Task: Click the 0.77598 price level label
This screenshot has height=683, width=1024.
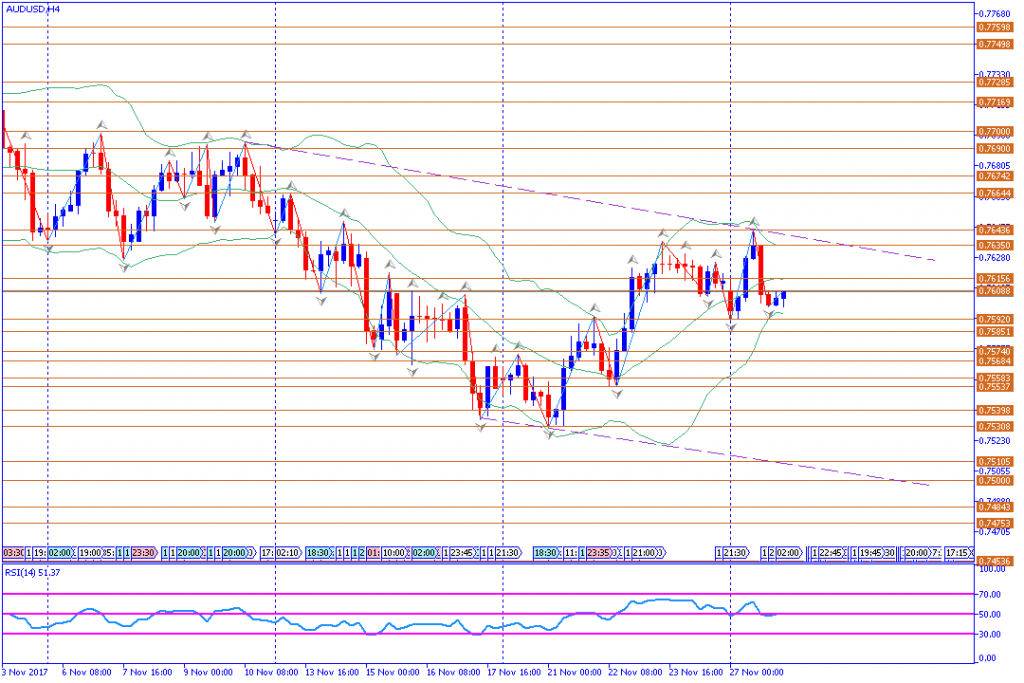Action: tap(994, 27)
